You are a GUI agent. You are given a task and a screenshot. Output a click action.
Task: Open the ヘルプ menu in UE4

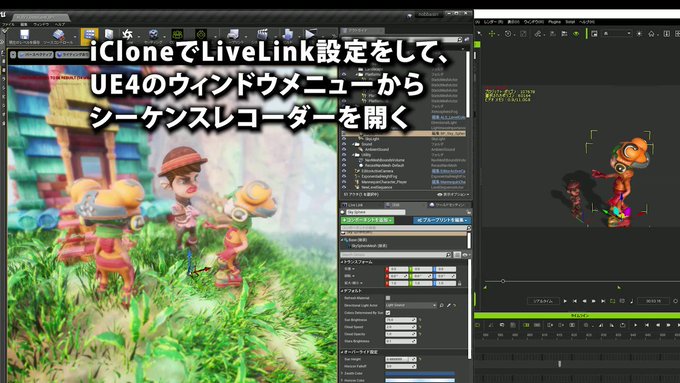(x=60, y=24)
